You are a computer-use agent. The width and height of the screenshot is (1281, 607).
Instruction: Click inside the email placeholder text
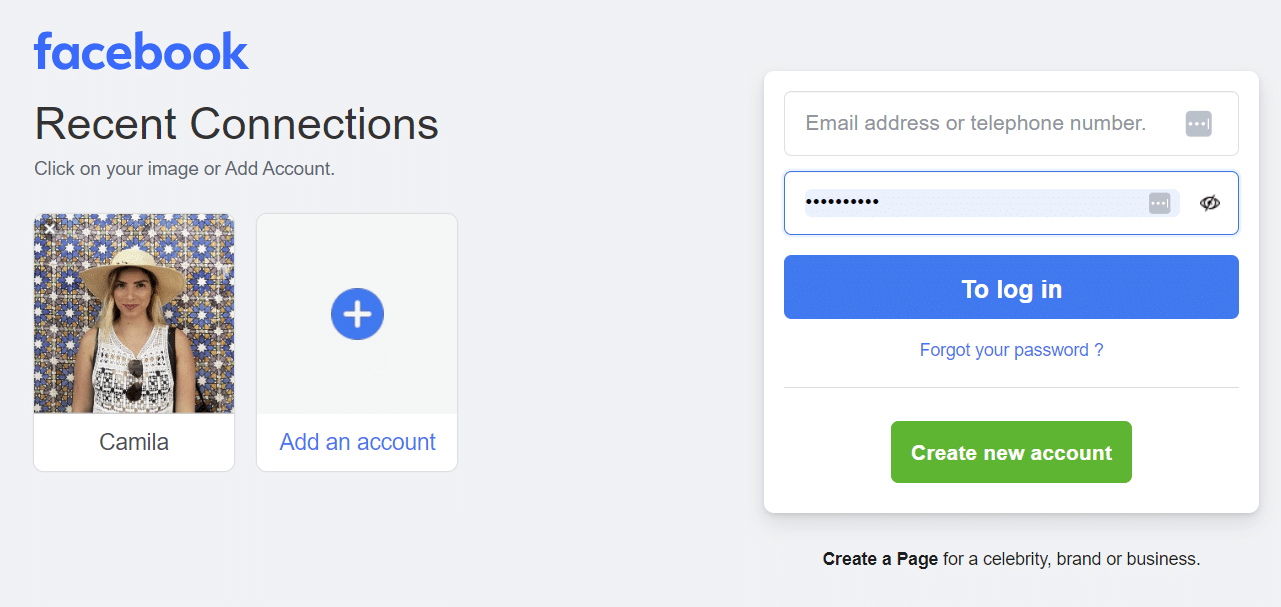click(975, 123)
